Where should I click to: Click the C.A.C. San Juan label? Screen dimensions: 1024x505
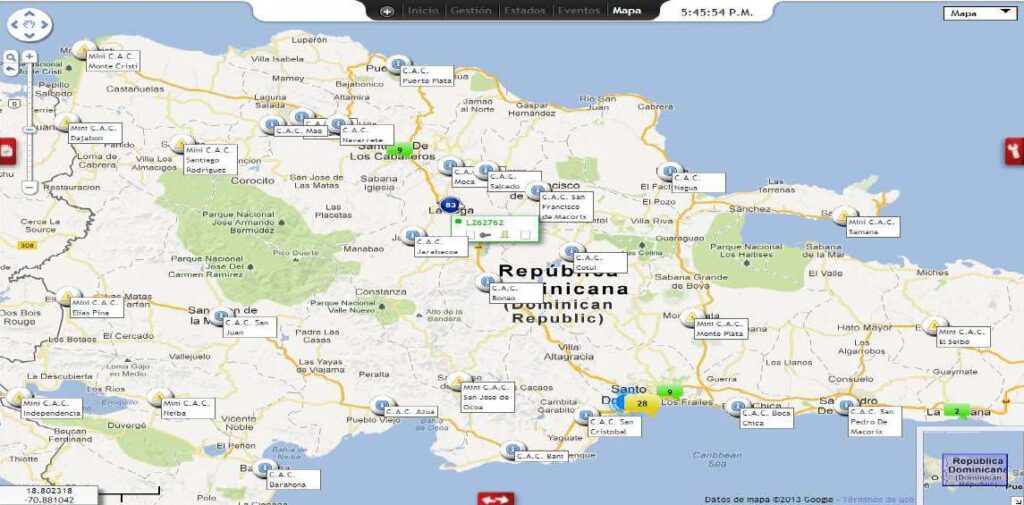coord(249,327)
